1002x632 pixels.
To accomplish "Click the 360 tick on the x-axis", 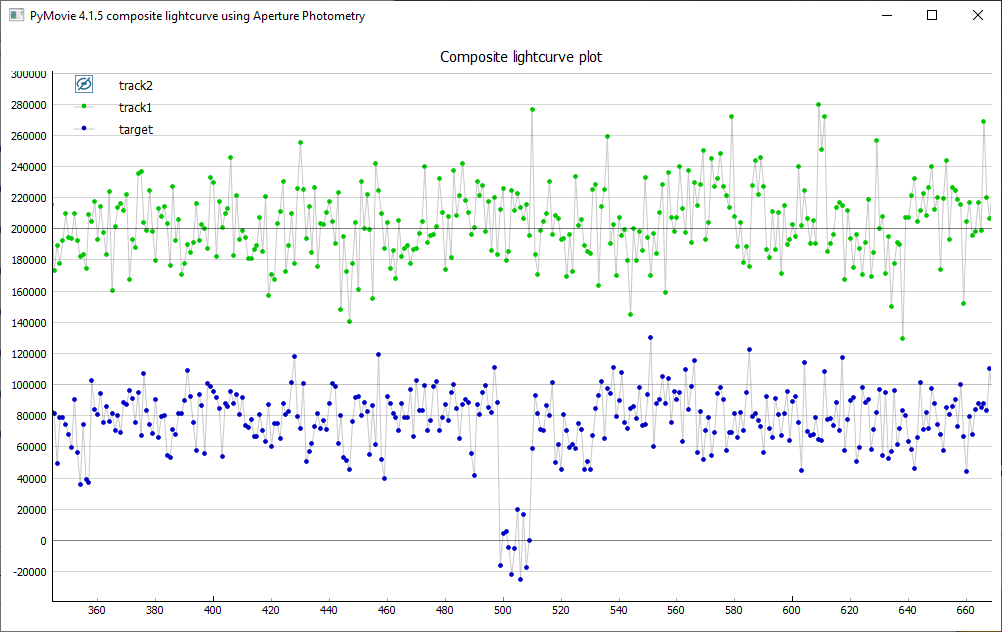I will 97,609.
